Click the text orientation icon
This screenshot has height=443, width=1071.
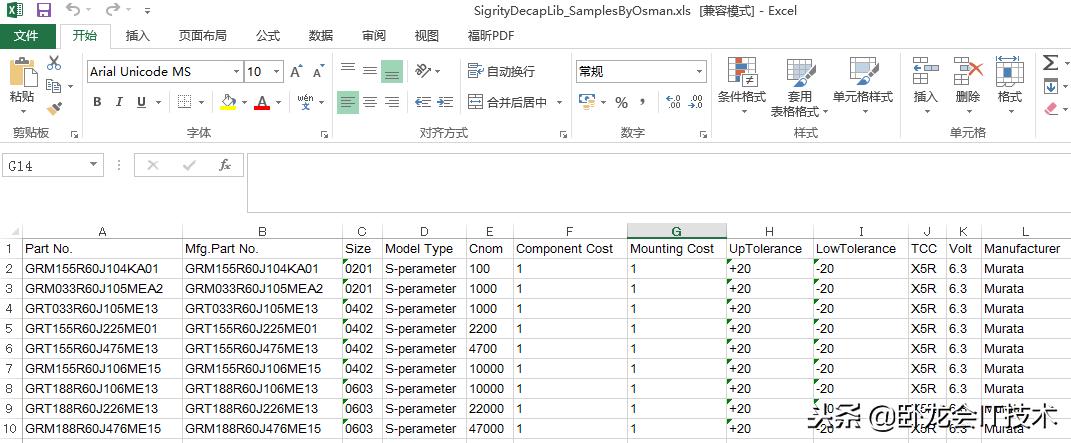[x=423, y=71]
